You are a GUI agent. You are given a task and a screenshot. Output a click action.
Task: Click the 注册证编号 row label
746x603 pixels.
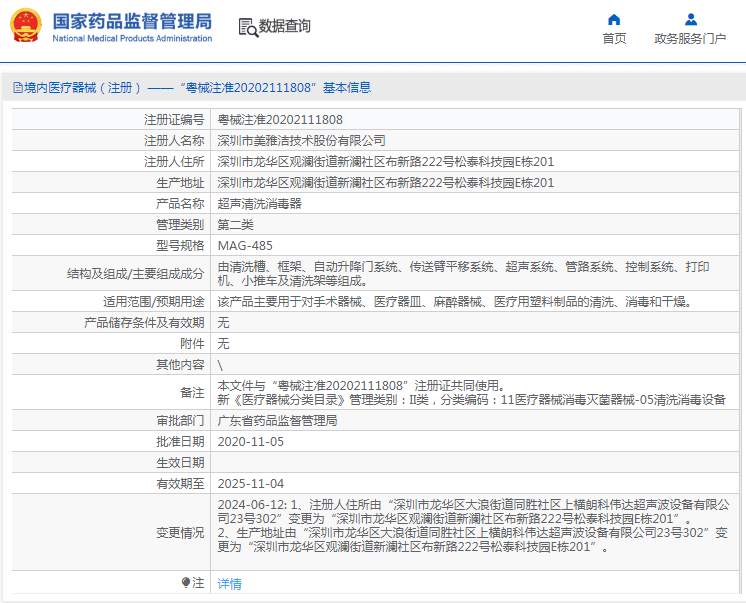pos(174,120)
